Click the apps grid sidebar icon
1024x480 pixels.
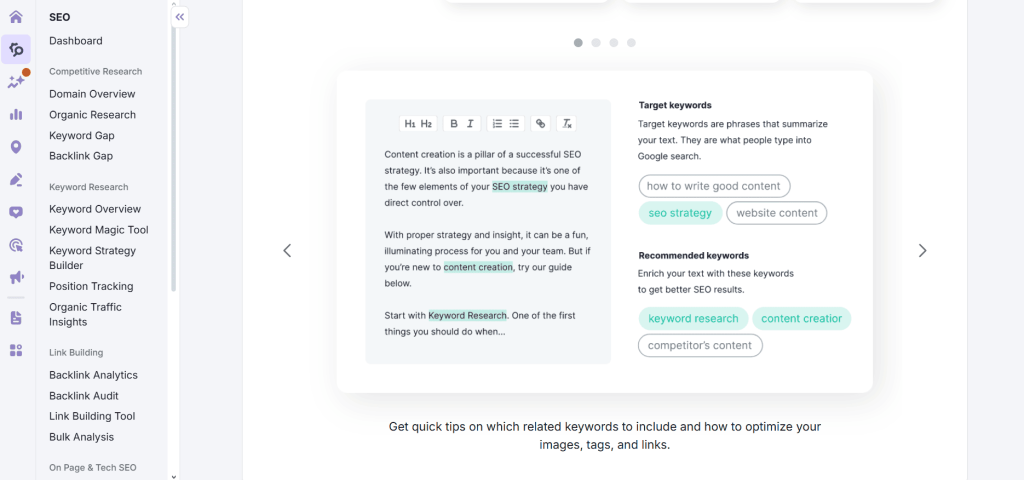16,350
